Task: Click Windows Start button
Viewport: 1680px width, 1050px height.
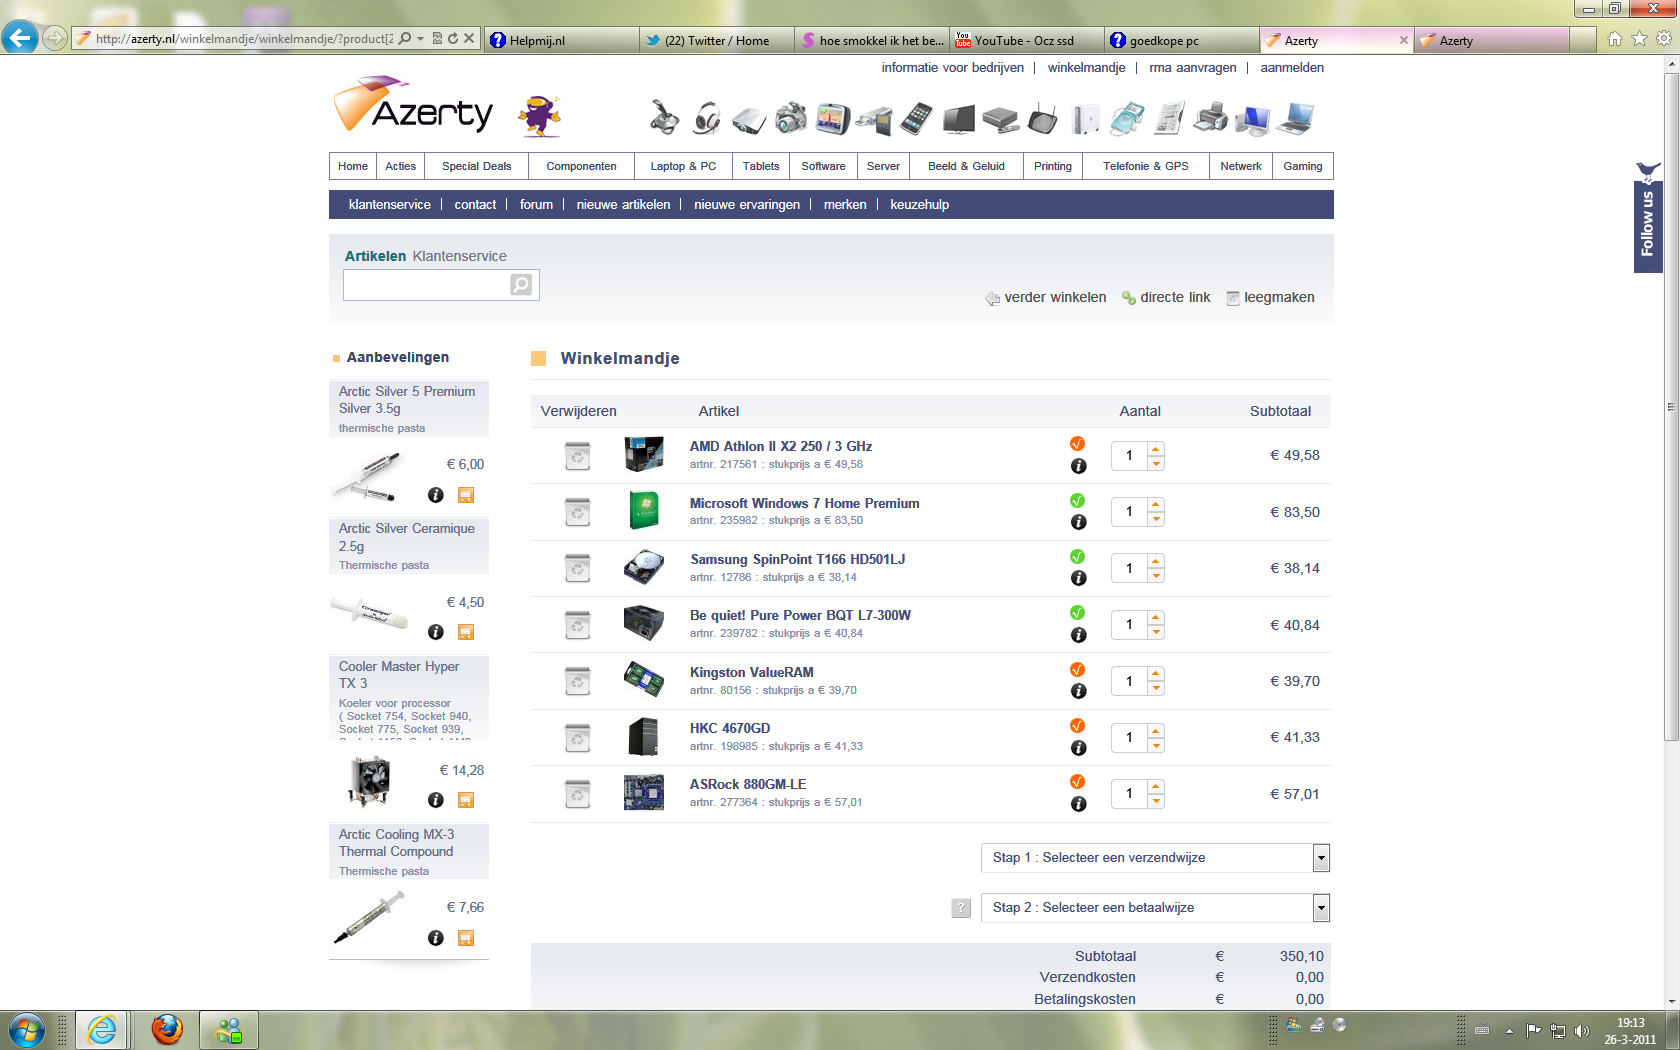Action: (26, 1029)
